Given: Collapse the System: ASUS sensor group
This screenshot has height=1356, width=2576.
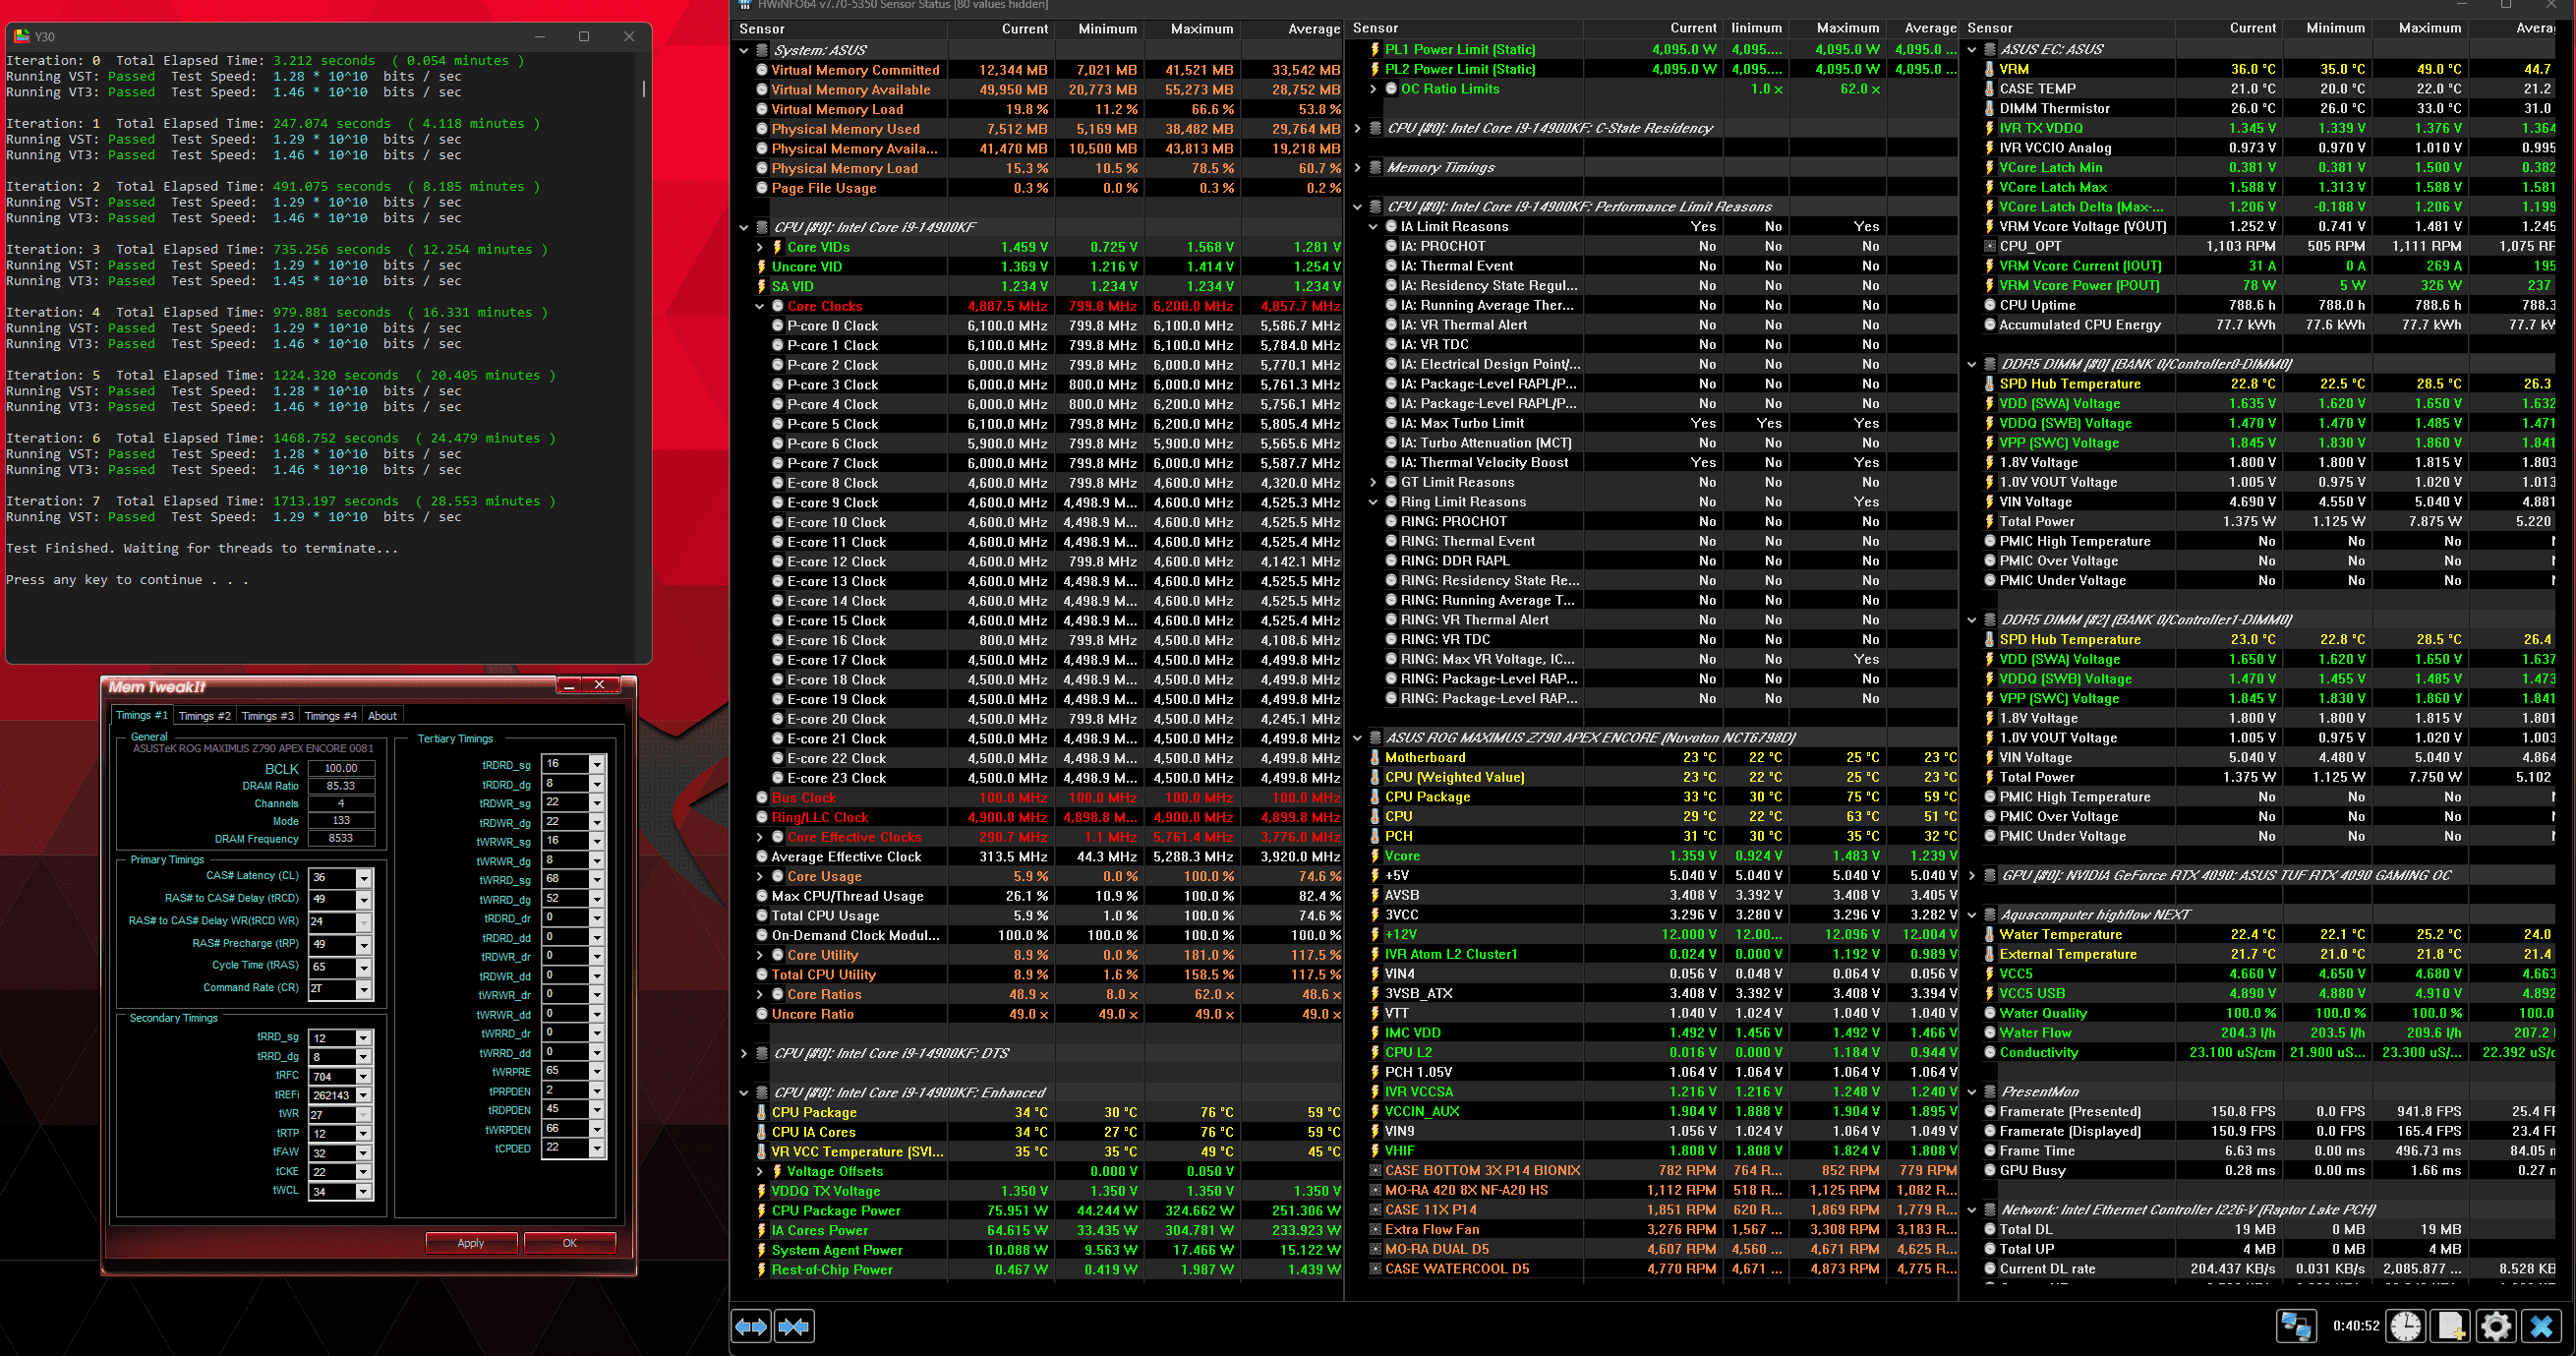Looking at the screenshot, I should (744, 50).
